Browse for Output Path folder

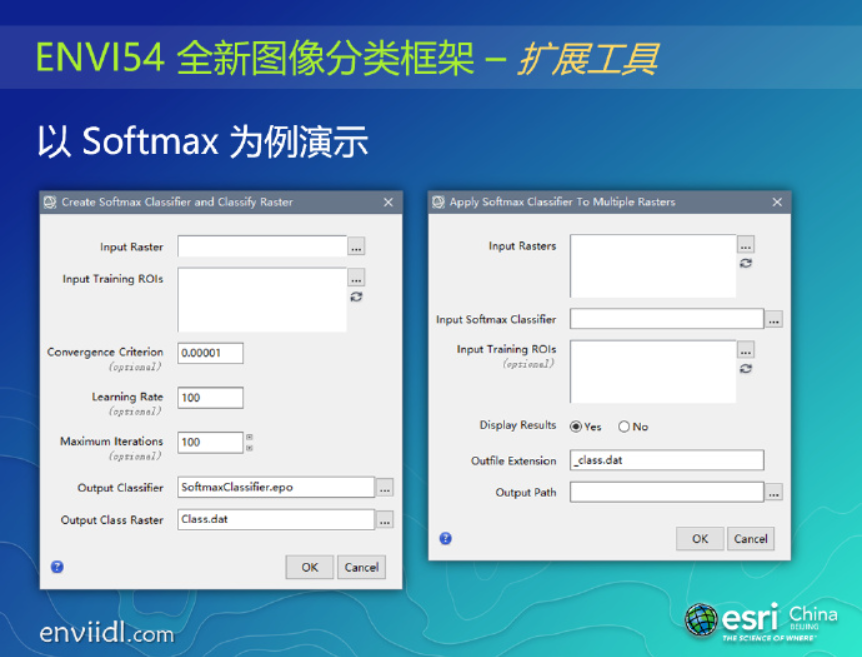click(773, 492)
